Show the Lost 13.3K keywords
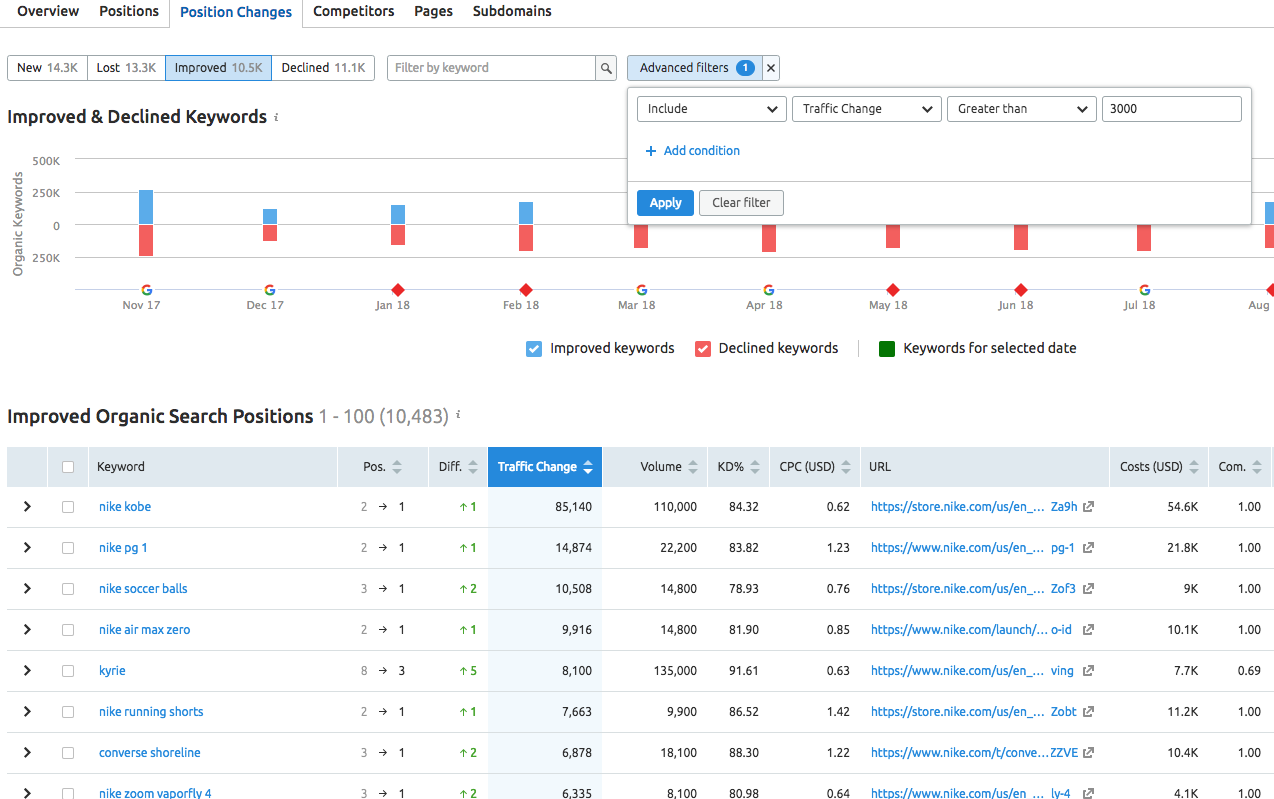Viewport: 1274px width, 799px height. pos(126,68)
